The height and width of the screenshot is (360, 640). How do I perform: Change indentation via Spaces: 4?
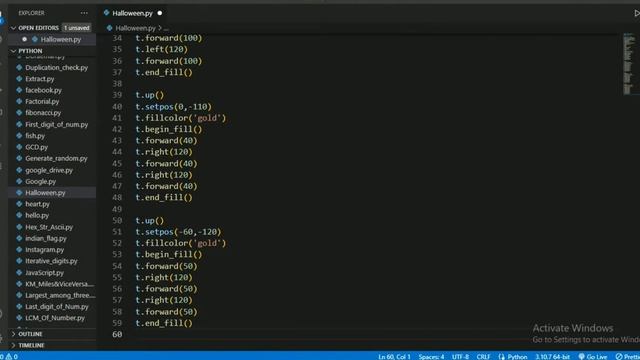(431, 356)
